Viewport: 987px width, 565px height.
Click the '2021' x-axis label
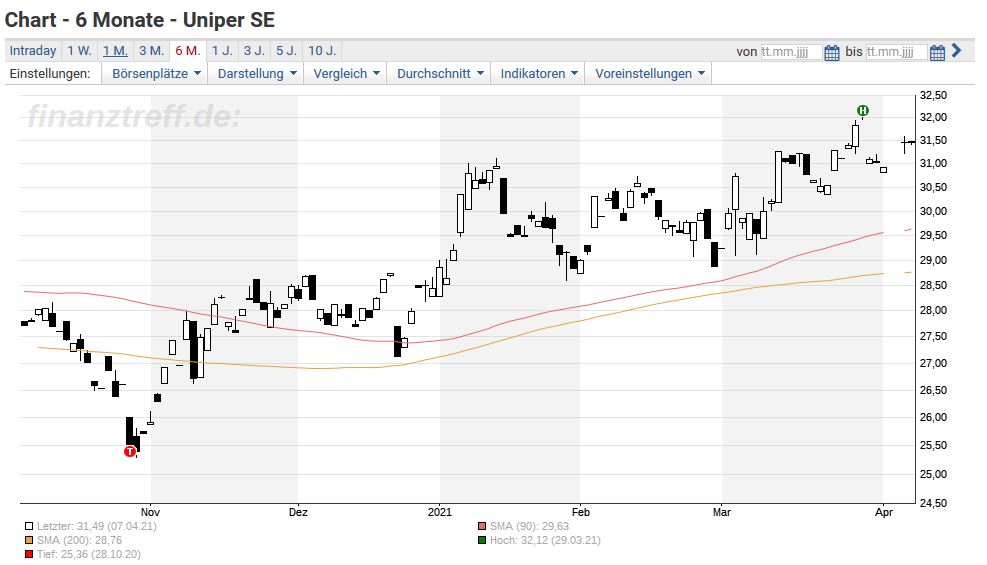(x=440, y=512)
